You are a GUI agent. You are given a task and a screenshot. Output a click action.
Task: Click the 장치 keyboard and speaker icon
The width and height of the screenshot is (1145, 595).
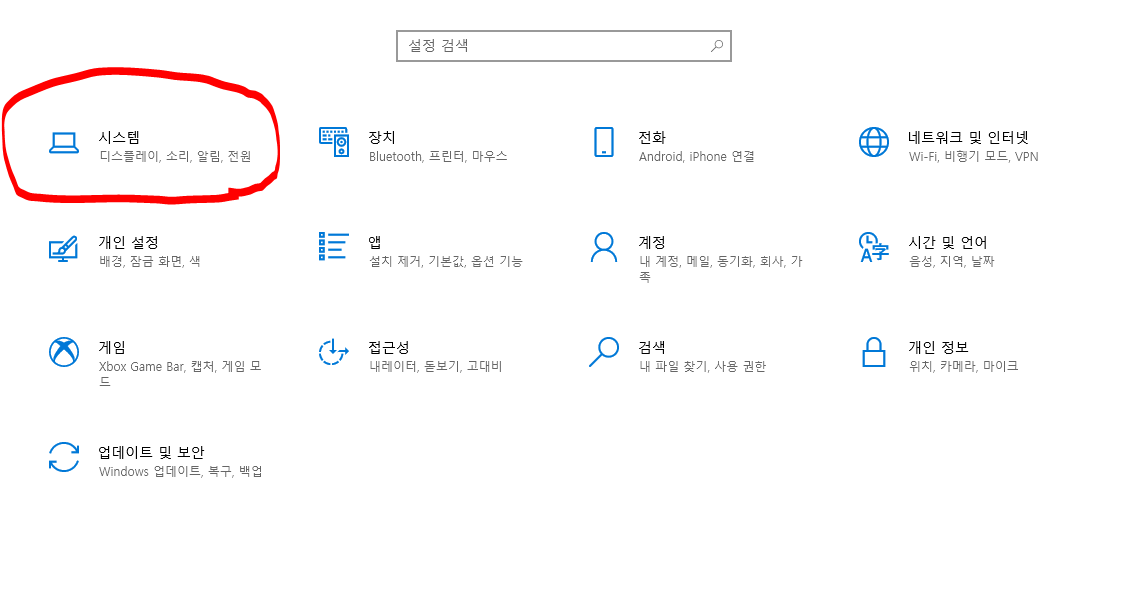point(334,142)
